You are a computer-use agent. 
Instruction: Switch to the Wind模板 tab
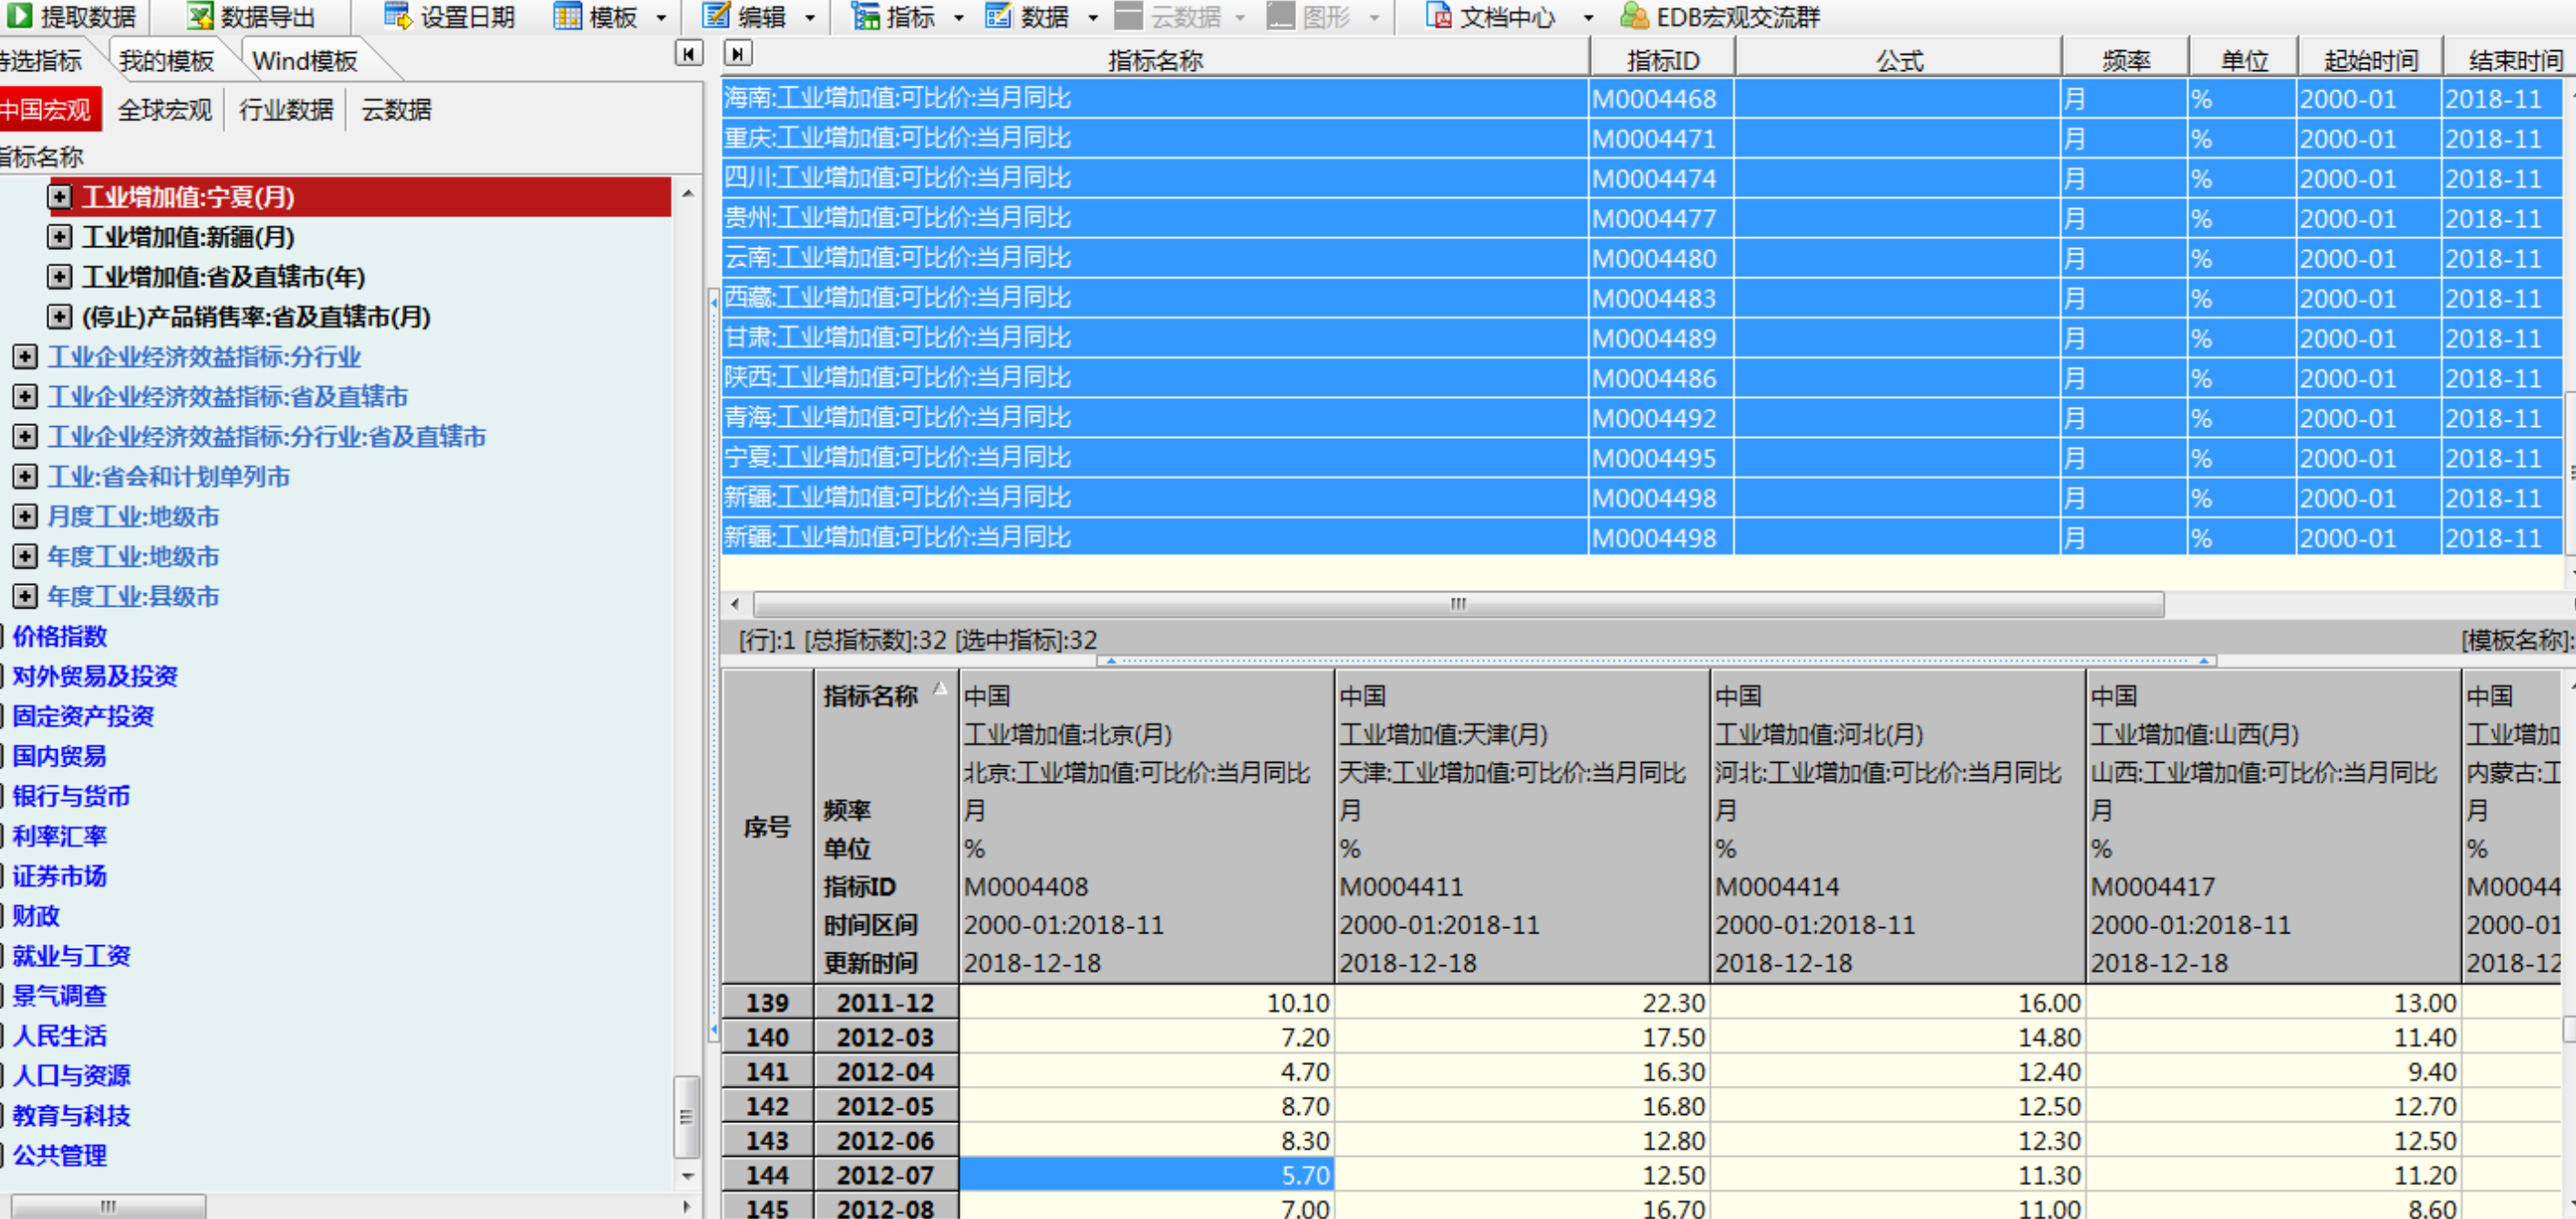[304, 61]
